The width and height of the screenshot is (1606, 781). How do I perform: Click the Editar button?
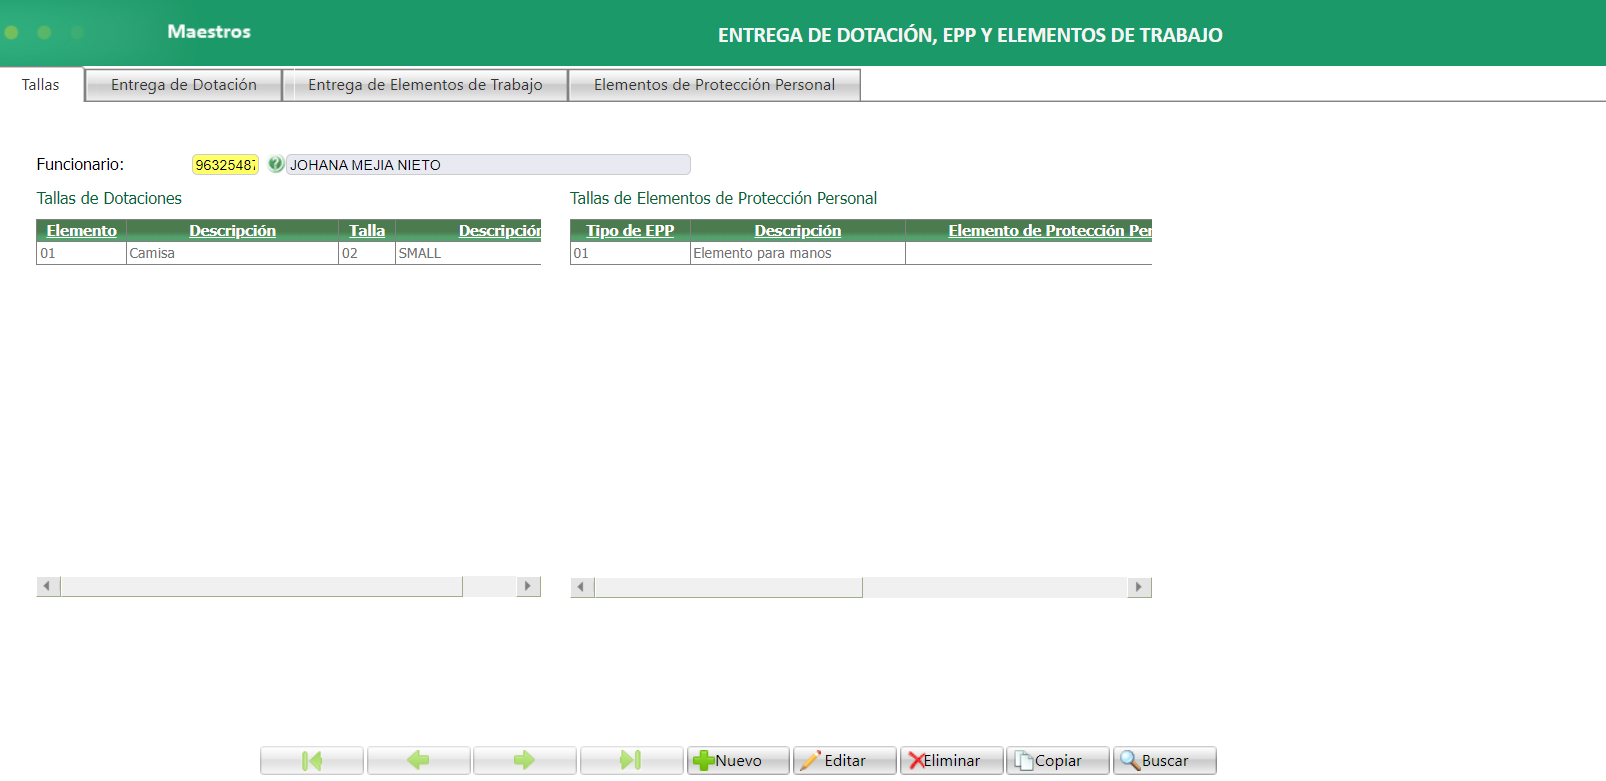(x=845, y=761)
